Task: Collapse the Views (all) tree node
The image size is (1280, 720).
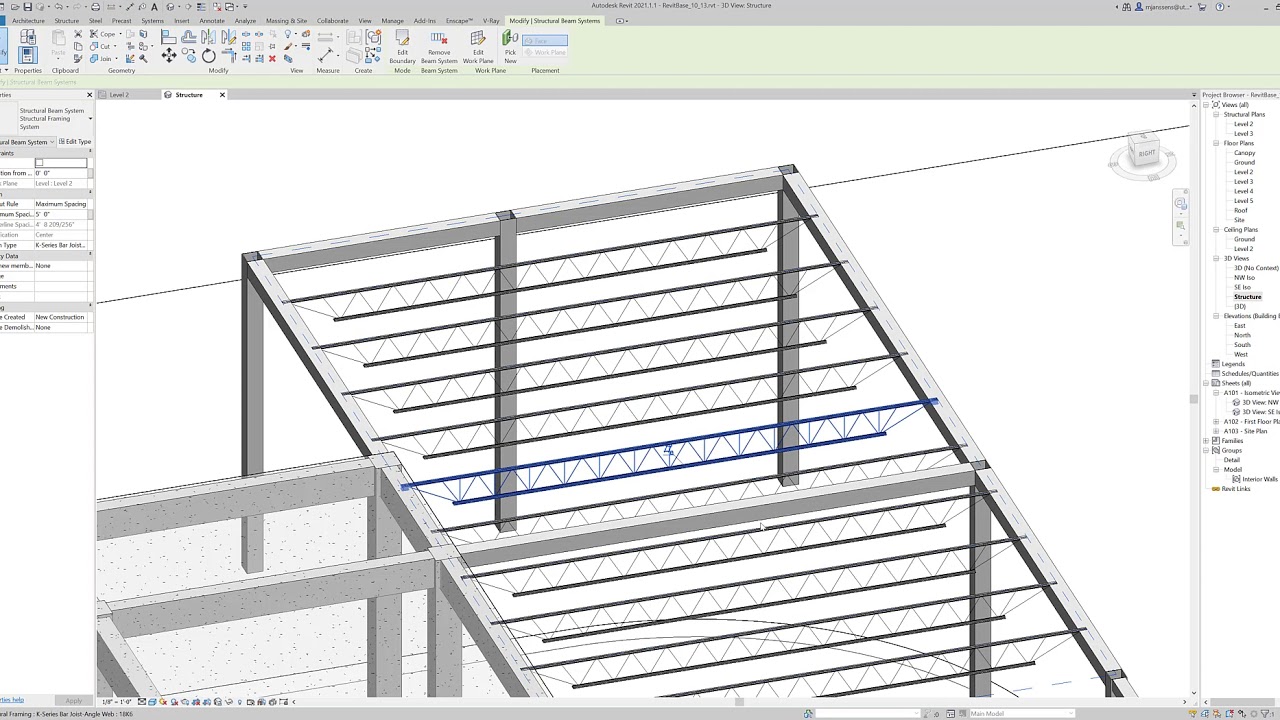Action: click(1207, 105)
